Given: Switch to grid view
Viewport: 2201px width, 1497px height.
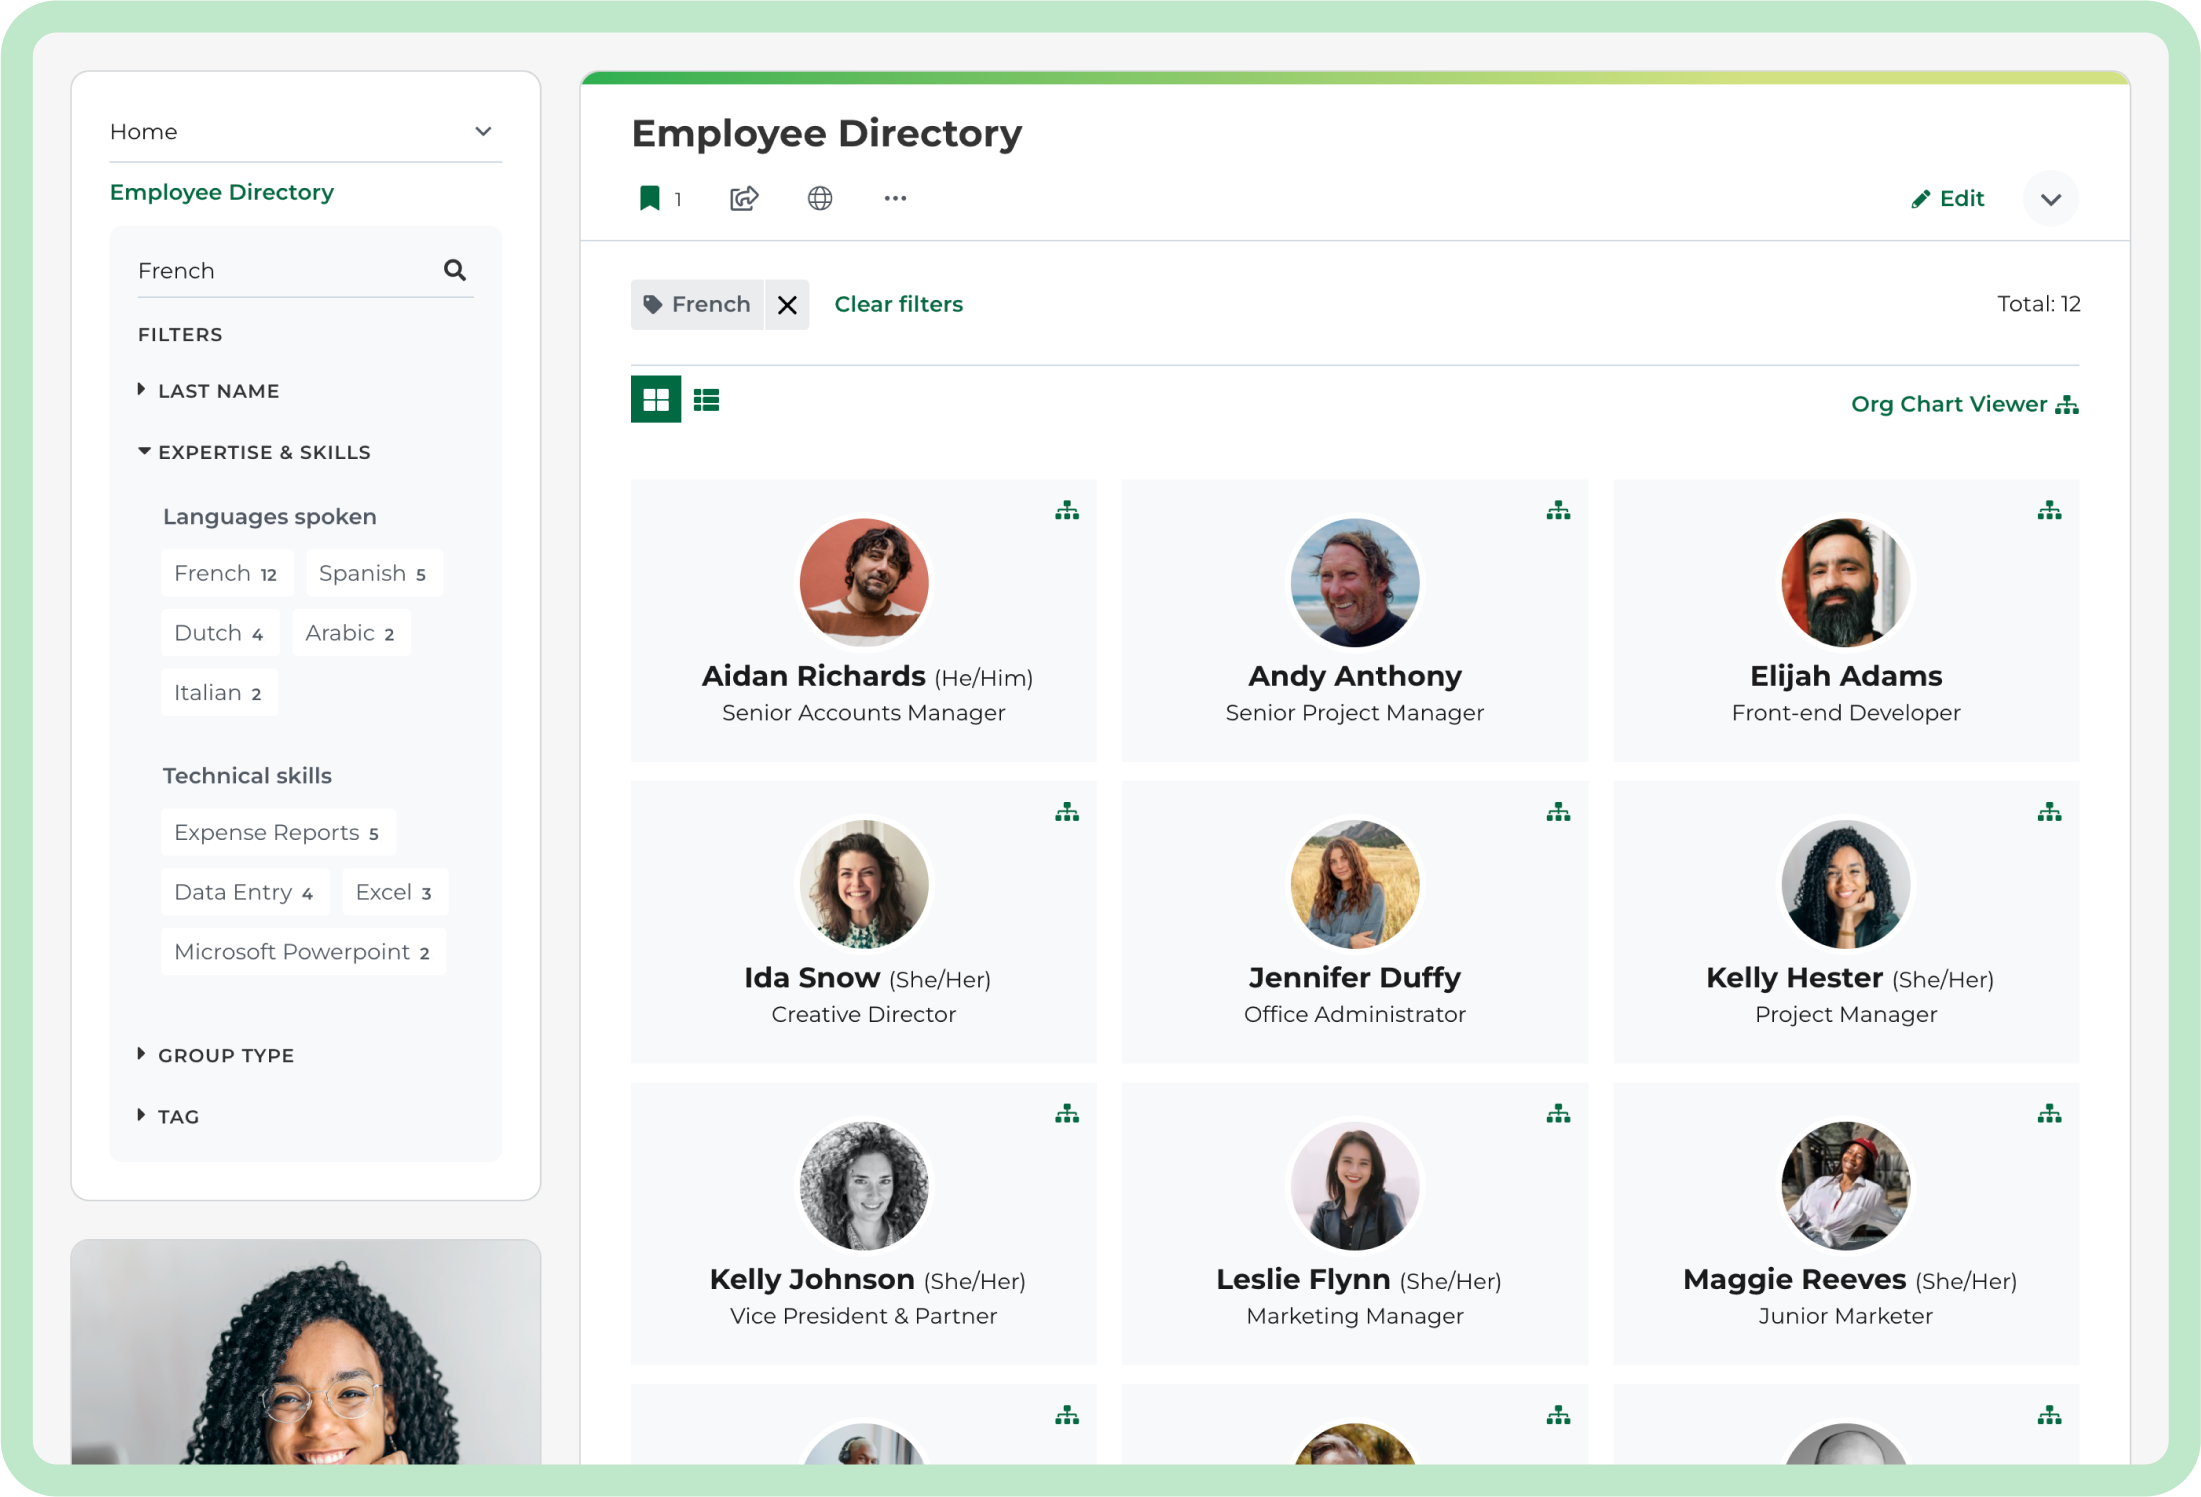Looking at the screenshot, I should pyautogui.click(x=656, y=400).
